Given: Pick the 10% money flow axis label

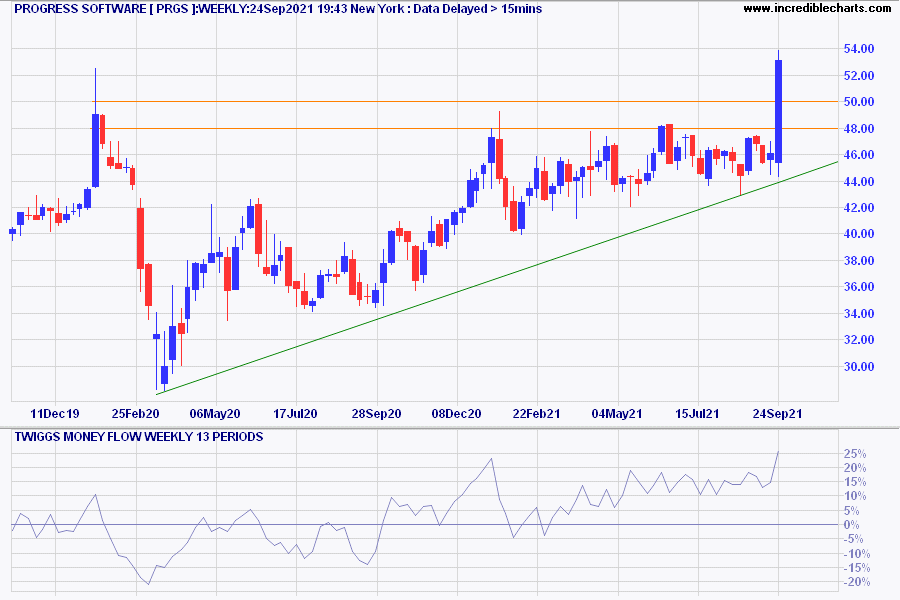Looking at the screenshot, I should pos(855,496).
